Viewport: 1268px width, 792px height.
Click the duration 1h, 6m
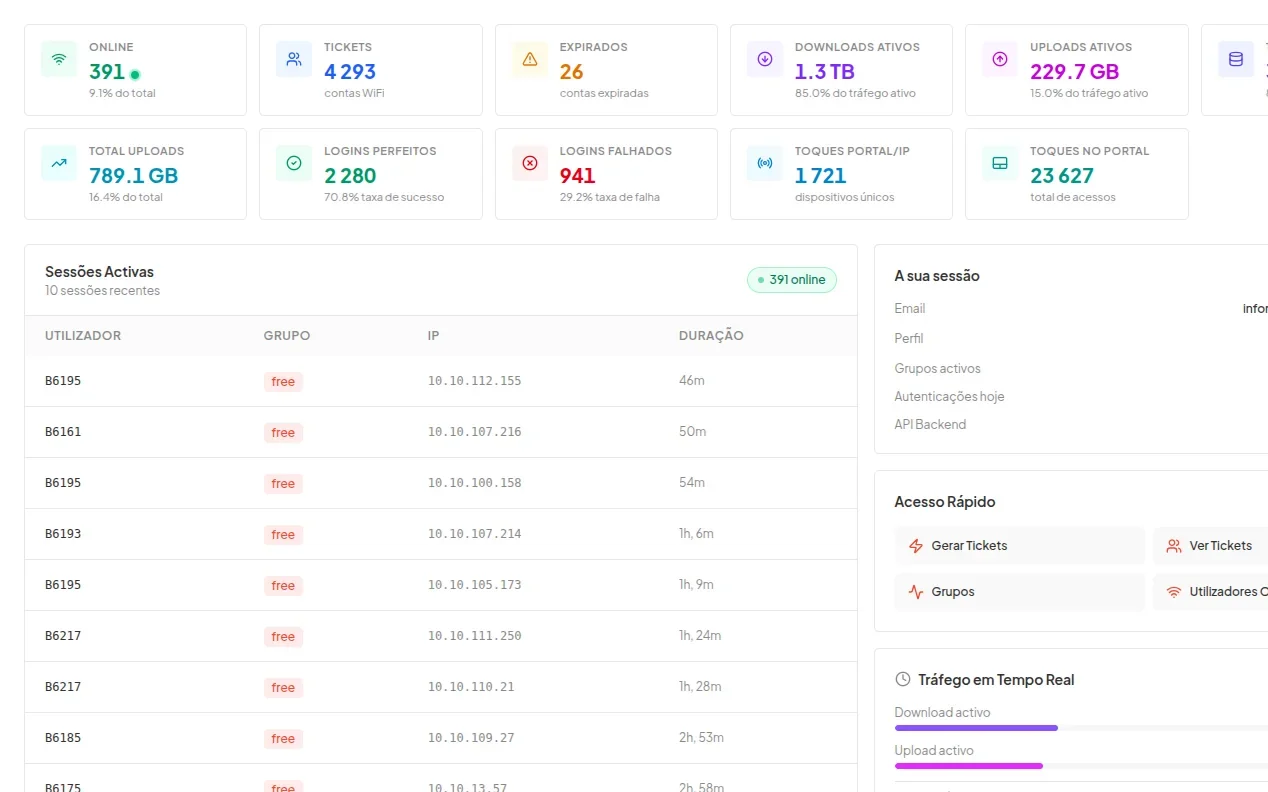(x=696, y=534)
